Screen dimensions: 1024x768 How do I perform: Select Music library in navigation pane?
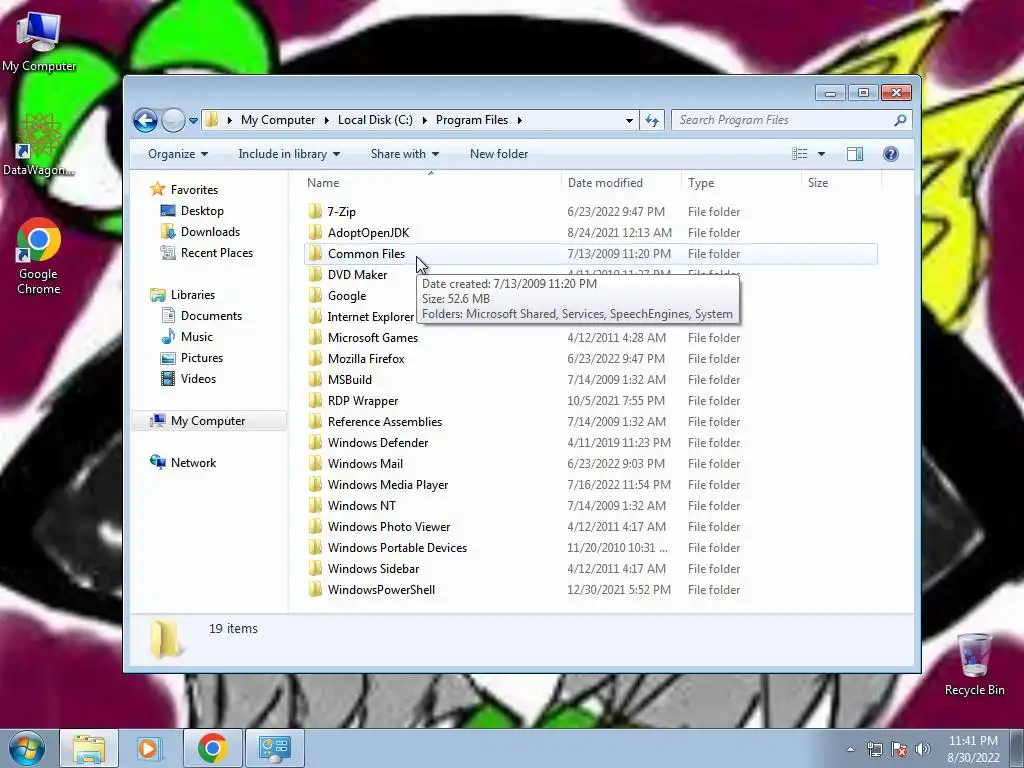pyautogui.click(x=197, y=337)
